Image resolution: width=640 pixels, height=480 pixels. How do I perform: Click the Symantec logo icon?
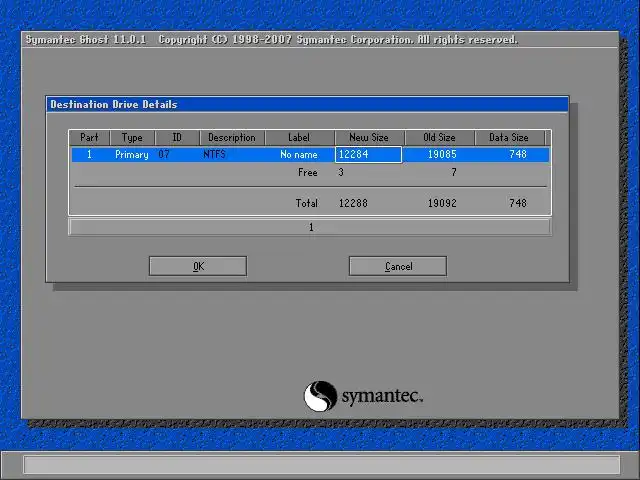coord(320,396)
